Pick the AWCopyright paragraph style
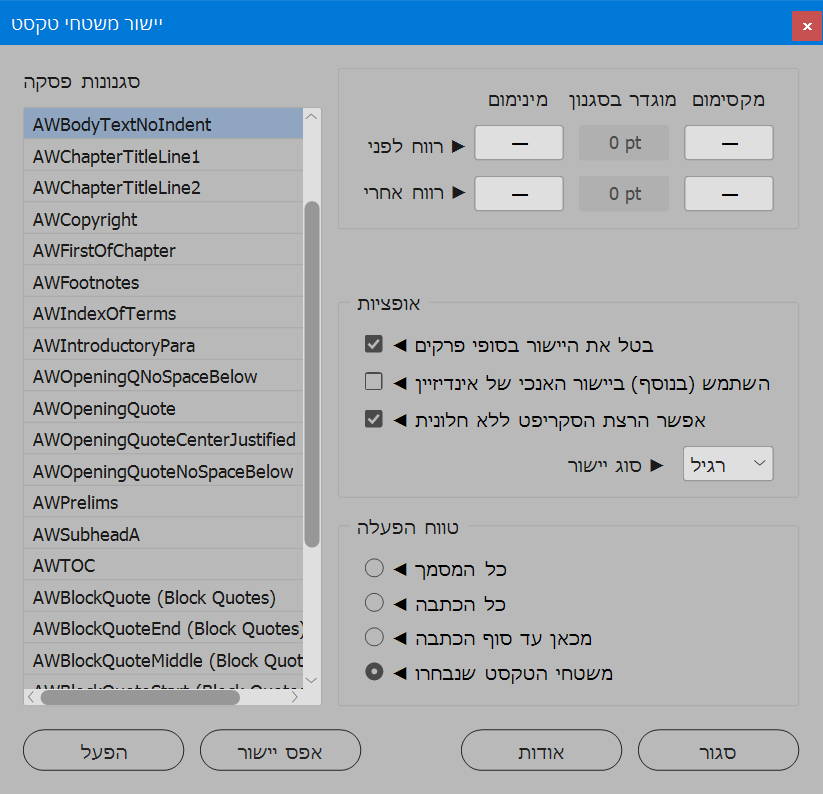 pyautogui.click(x=163, y=219)
